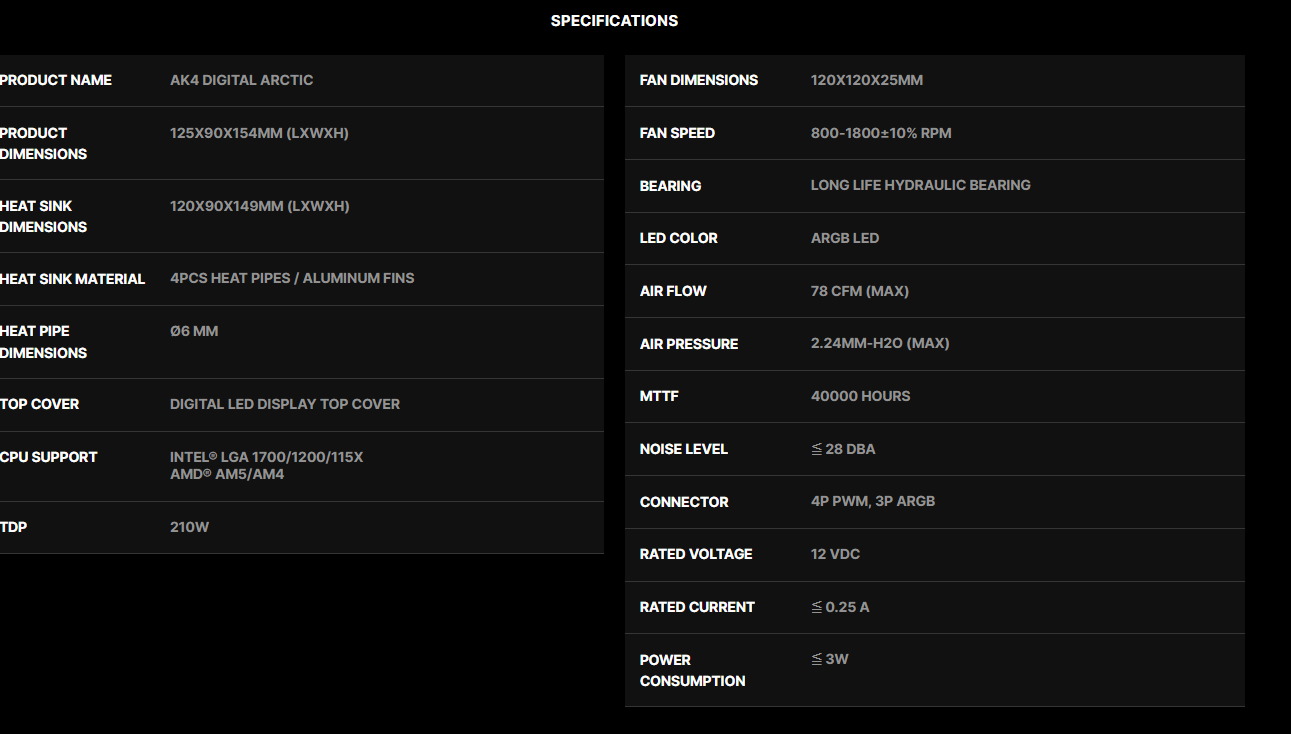This screenshot has width=1291, height=734.
Task: Click the NOISE LEVEL label
Action: click(684, 449)
